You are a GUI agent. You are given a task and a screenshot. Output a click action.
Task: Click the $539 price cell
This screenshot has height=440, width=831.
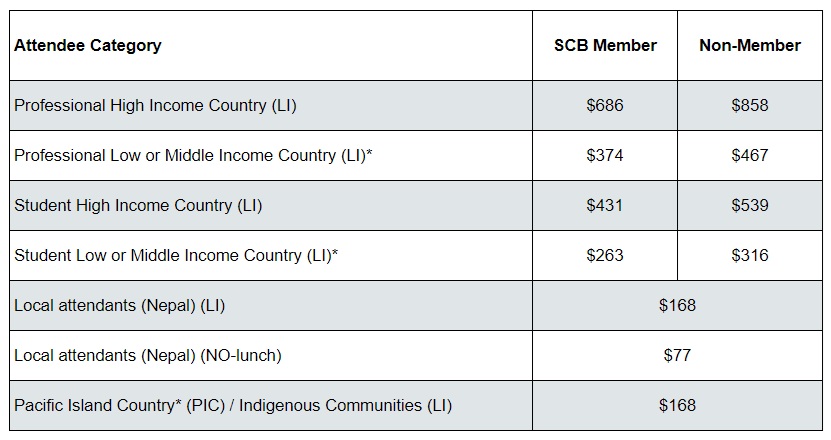pos(750,206)
